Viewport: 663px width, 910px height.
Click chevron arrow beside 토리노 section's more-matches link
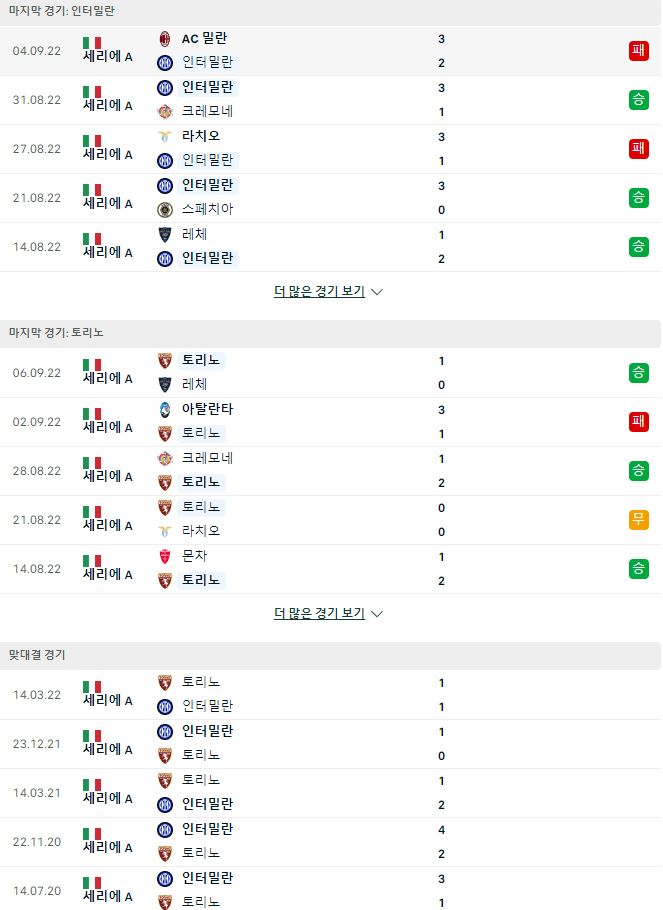click(x=377, y=614)
